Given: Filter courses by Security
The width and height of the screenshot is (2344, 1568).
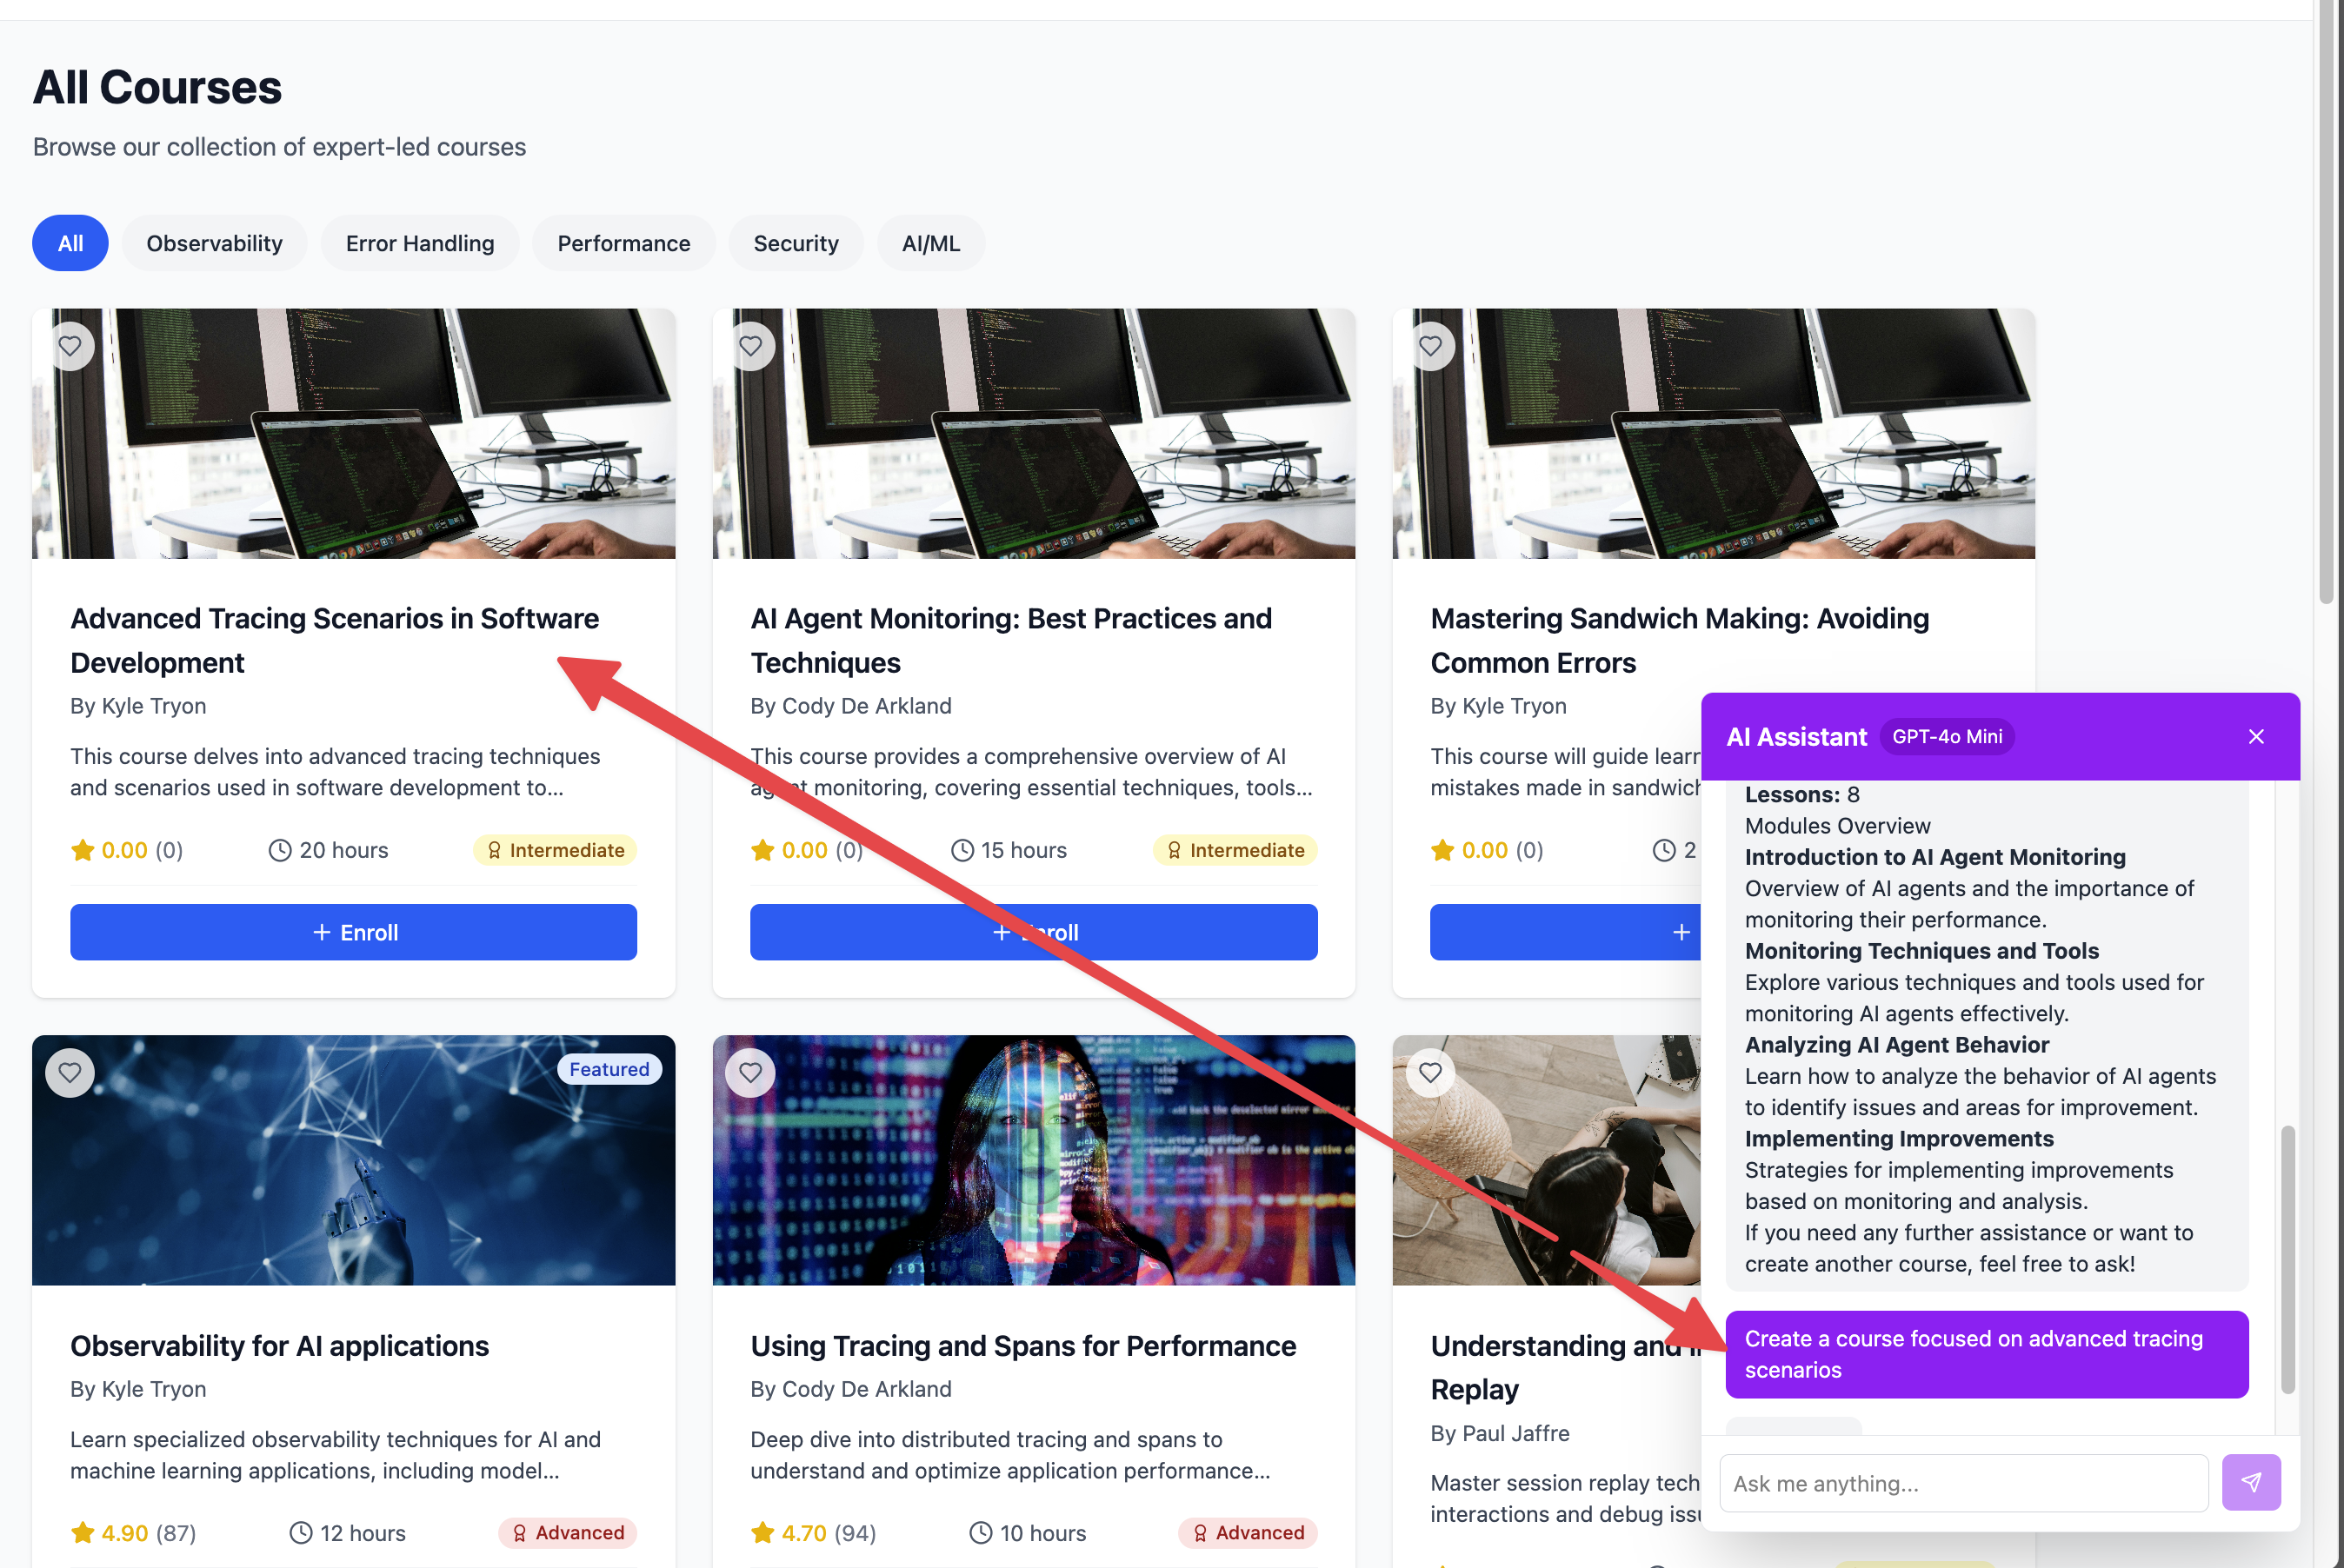Looking at the screenshot, I should pos(796,243).
